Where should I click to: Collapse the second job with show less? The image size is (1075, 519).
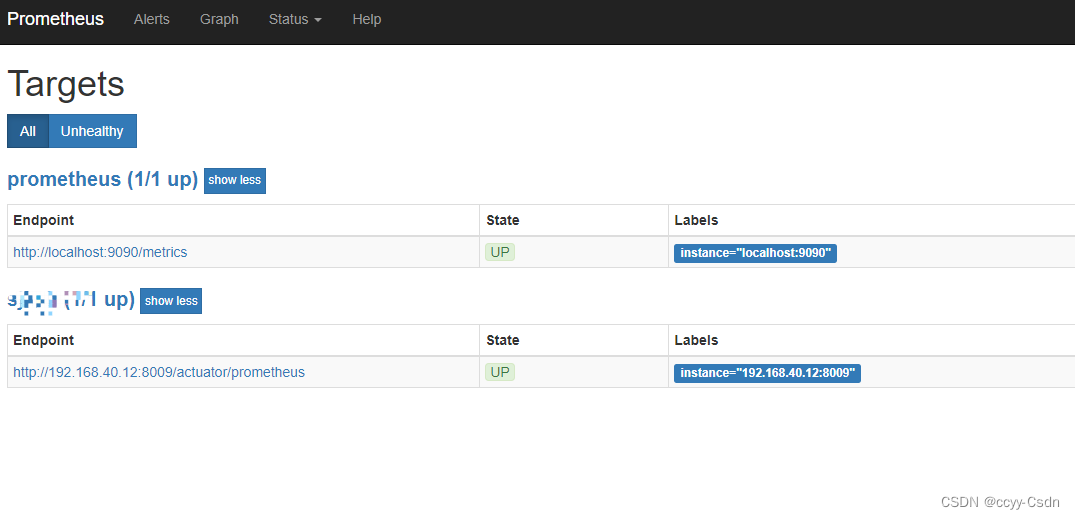[x=171, y=301]
